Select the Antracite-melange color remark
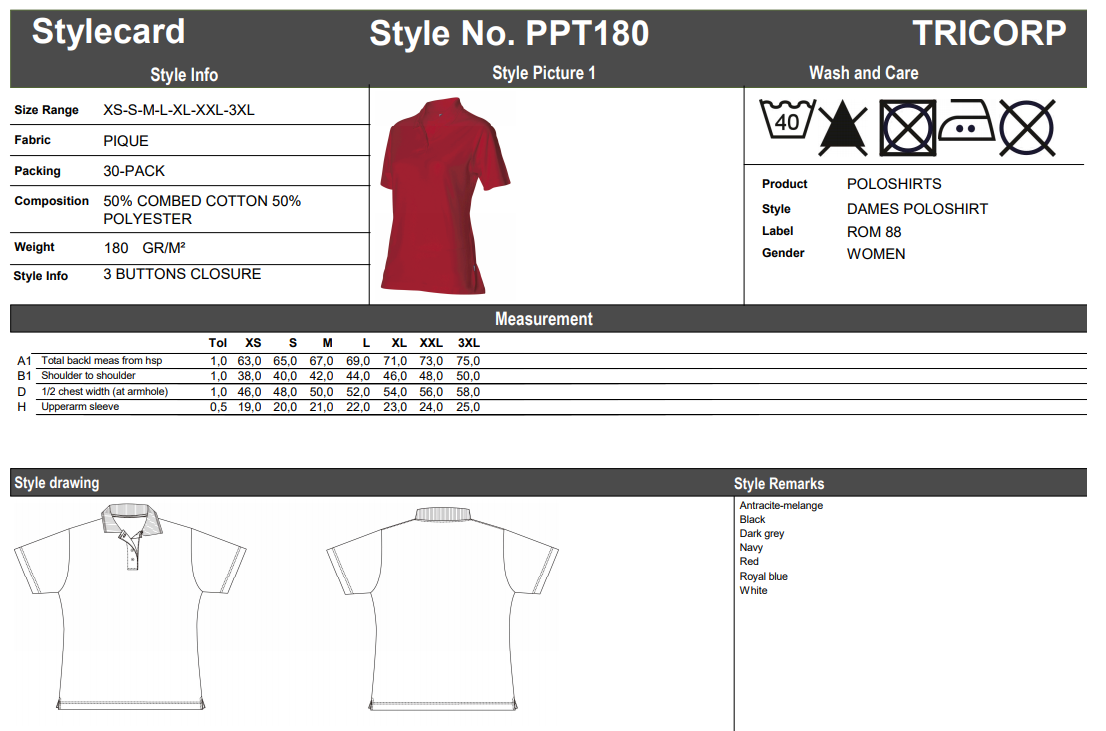Viewport: 1106px width, 731px height. coord(781,505)
